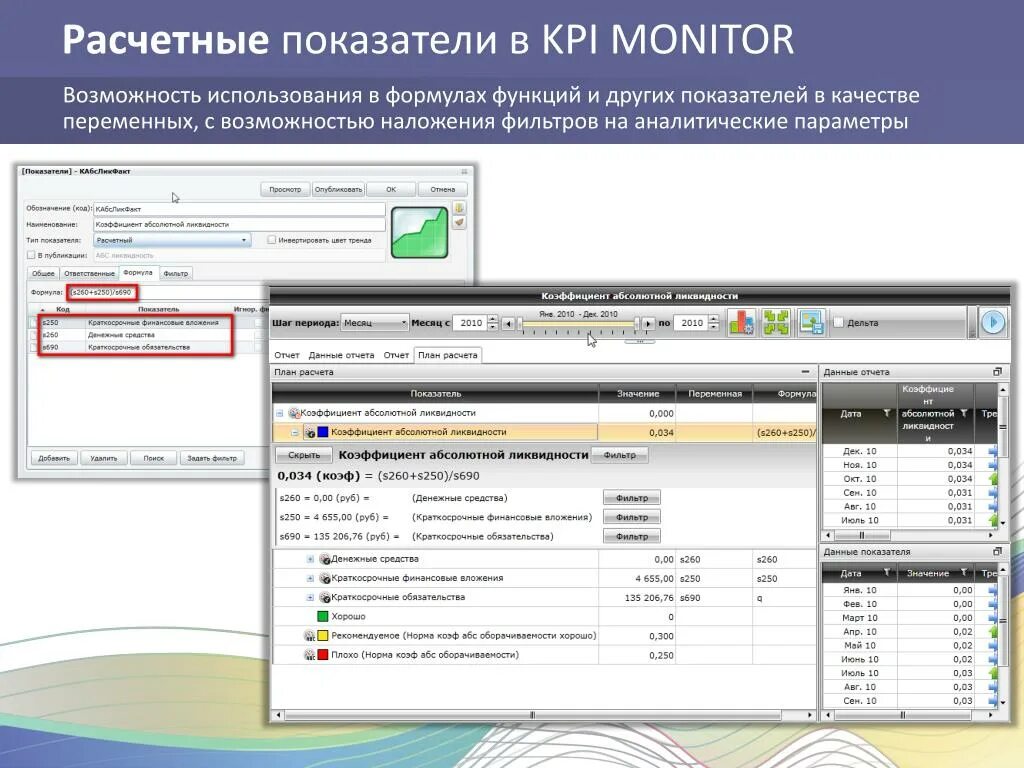Click the green trend chart indicator image
The width and height of the screenshot is (1024, 768).
pos(419,232)
